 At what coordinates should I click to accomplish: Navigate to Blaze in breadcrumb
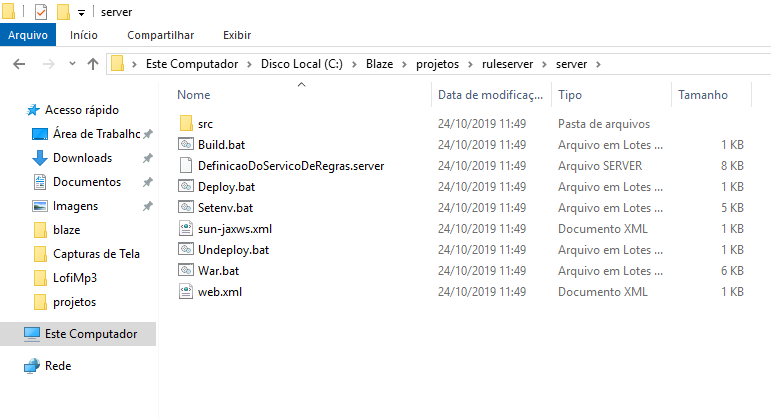(x=380, y=64)
